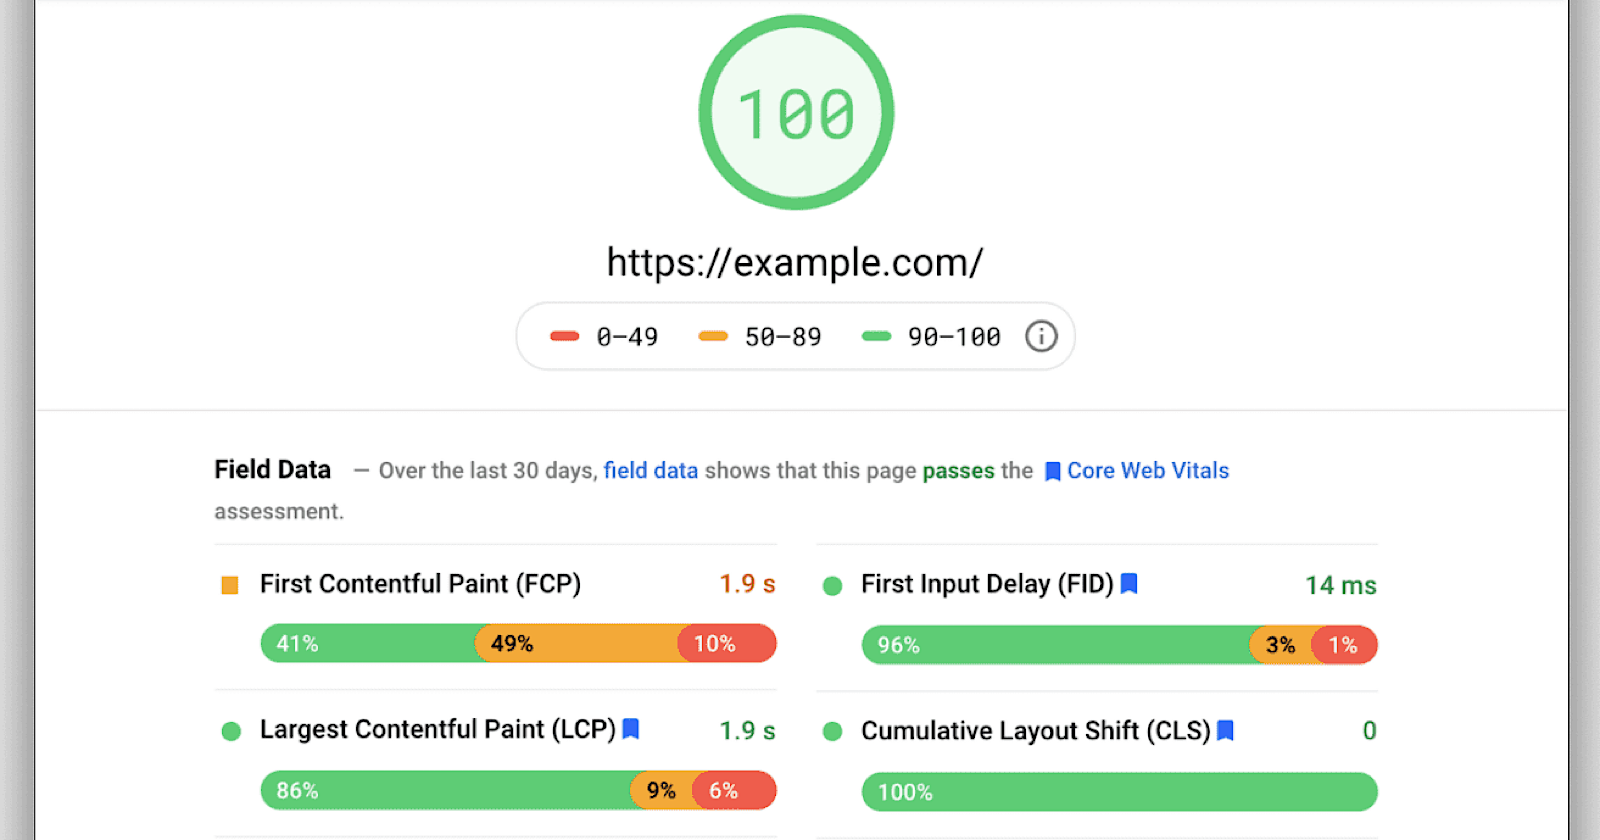Click the bookmark icon beside Cumulative Layout Shift
The image size is (1600, 840).
coord(1227,731)
